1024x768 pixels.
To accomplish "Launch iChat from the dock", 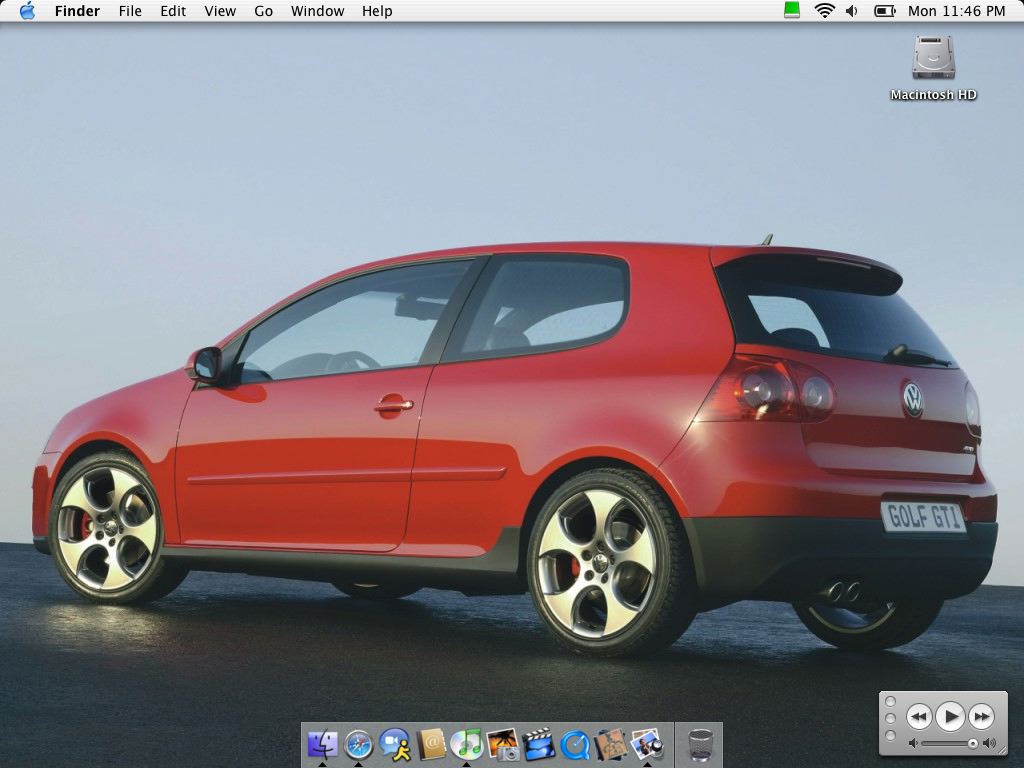I will (394, 744).
